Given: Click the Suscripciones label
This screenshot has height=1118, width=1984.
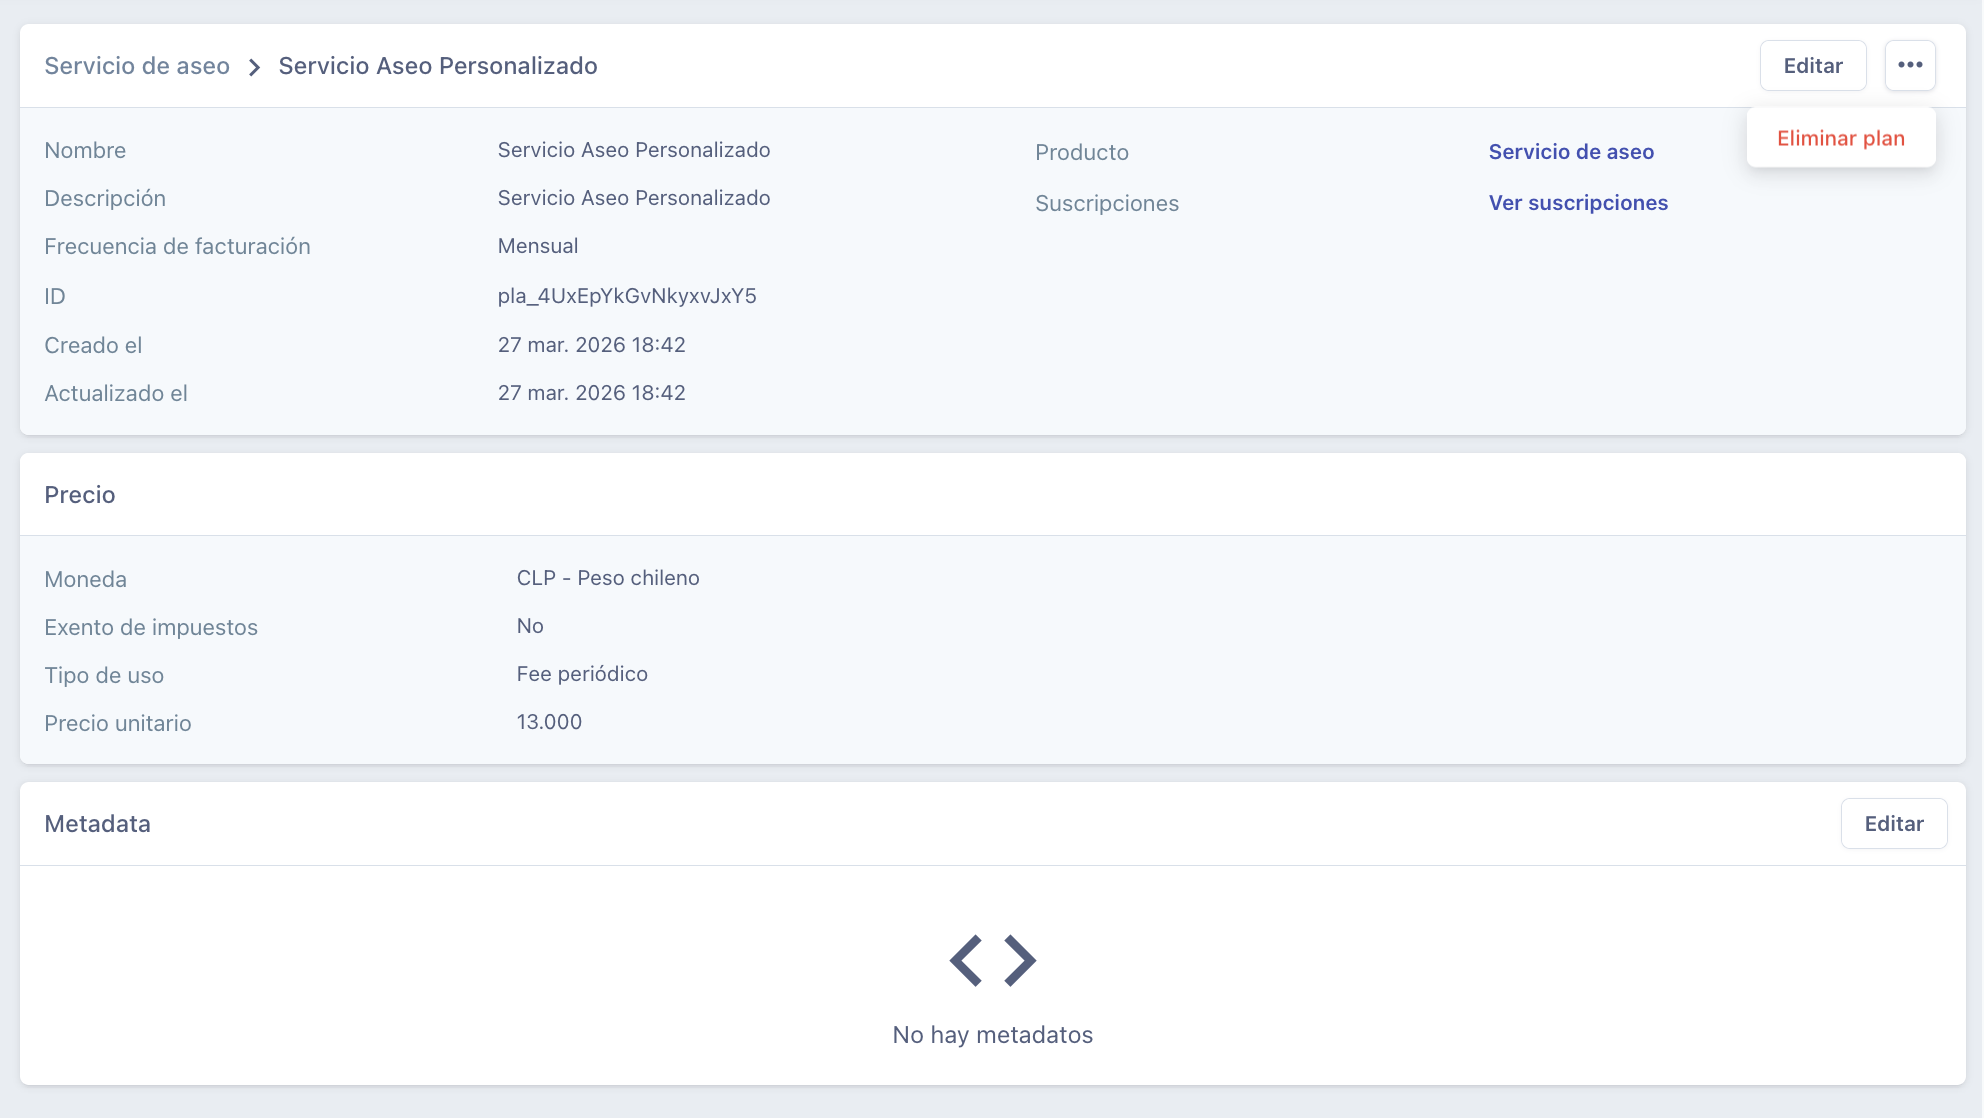Looking at the screenshot, I should [x=1107, y=204].
